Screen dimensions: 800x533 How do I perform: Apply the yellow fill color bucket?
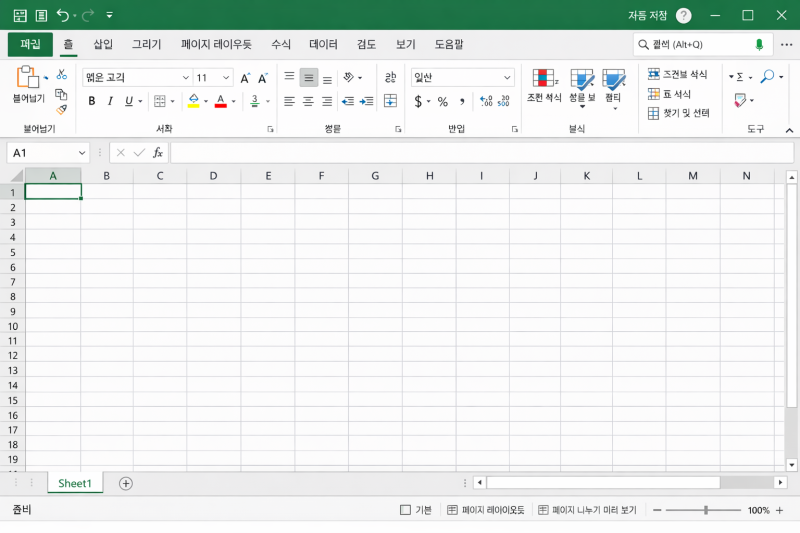193,100
